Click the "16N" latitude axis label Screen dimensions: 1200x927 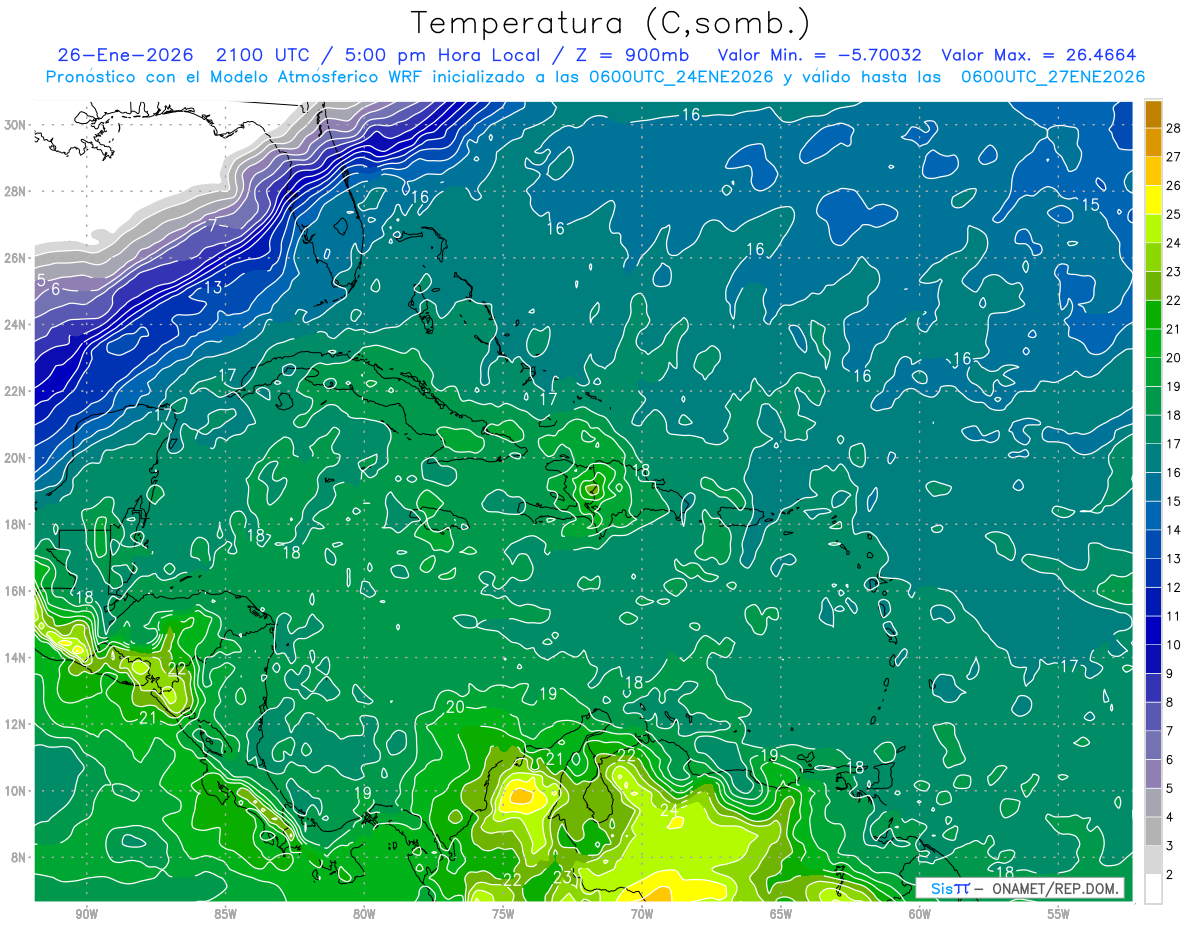pyautogui.click(x=16, y=591)
